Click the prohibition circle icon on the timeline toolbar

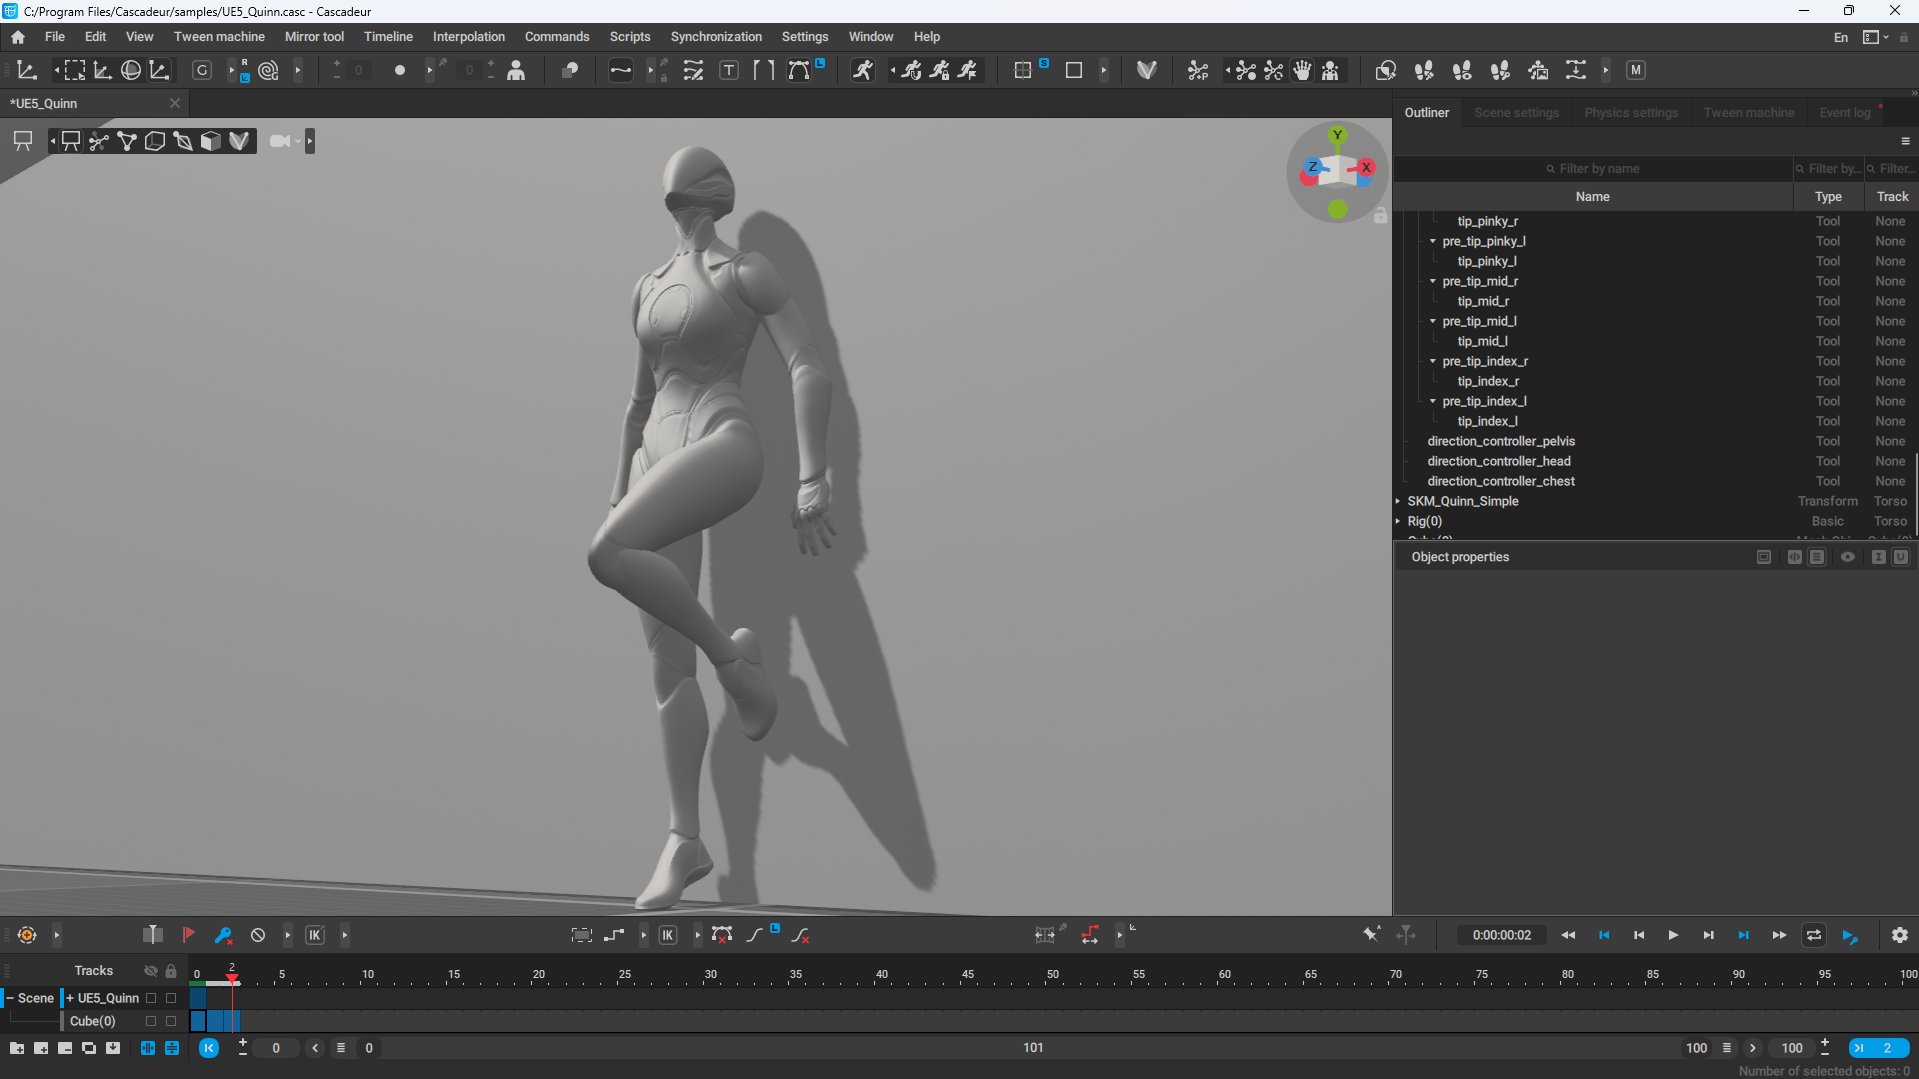pos(258,935)
